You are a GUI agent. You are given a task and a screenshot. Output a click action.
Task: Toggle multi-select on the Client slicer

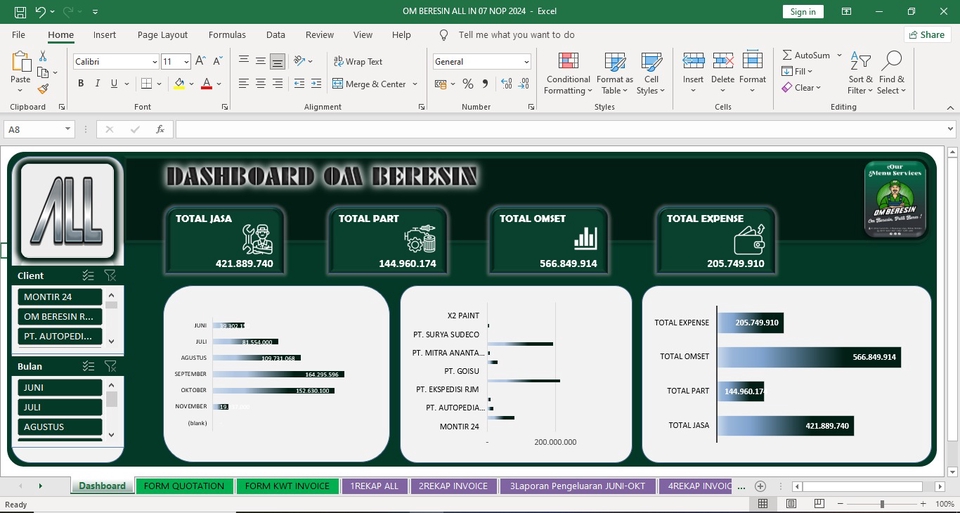[88, 276]
